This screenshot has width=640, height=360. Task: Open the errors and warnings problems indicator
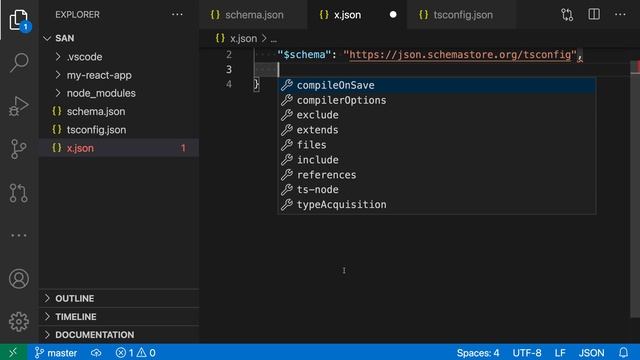(x=136, y=353)
